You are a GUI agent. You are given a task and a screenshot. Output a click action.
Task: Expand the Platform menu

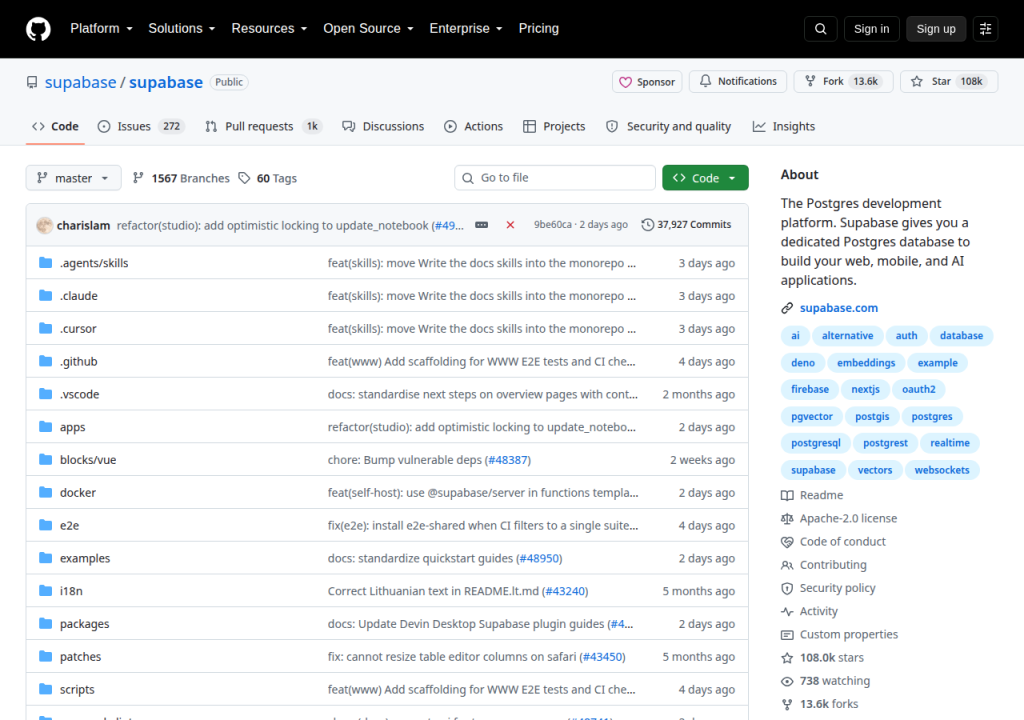[101, 29]
